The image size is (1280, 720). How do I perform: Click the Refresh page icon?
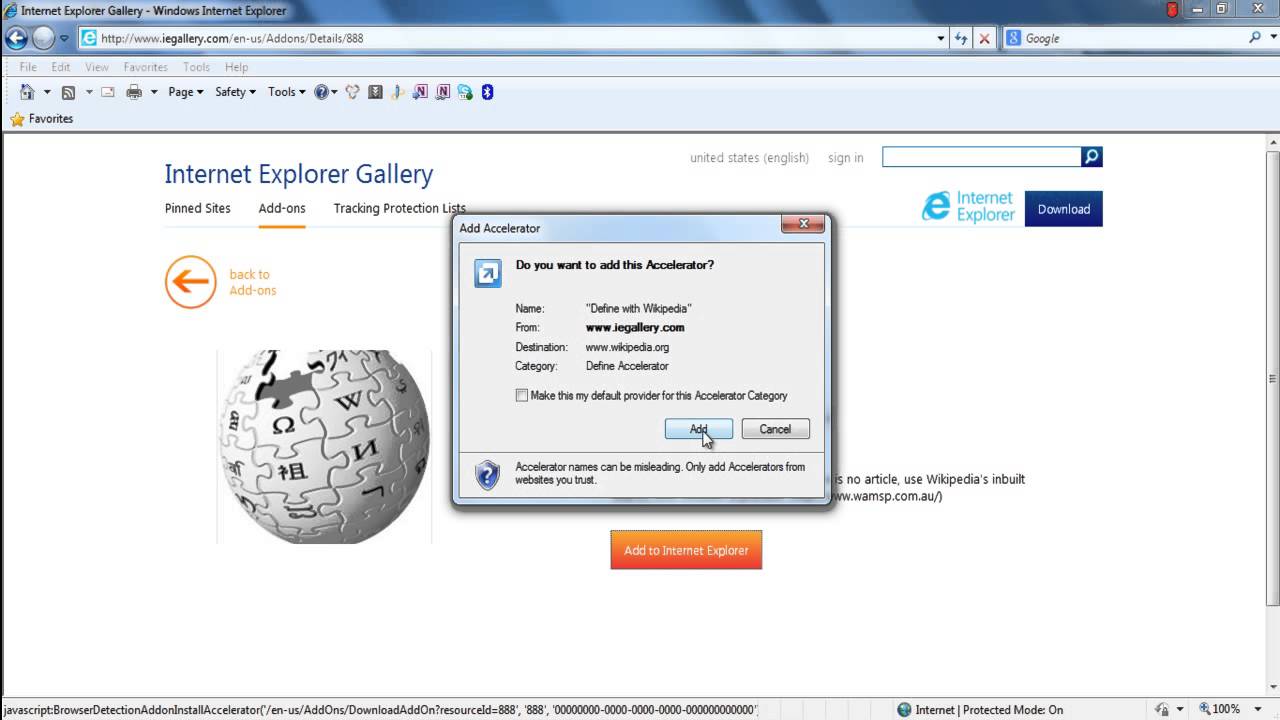tap(961, 38)
